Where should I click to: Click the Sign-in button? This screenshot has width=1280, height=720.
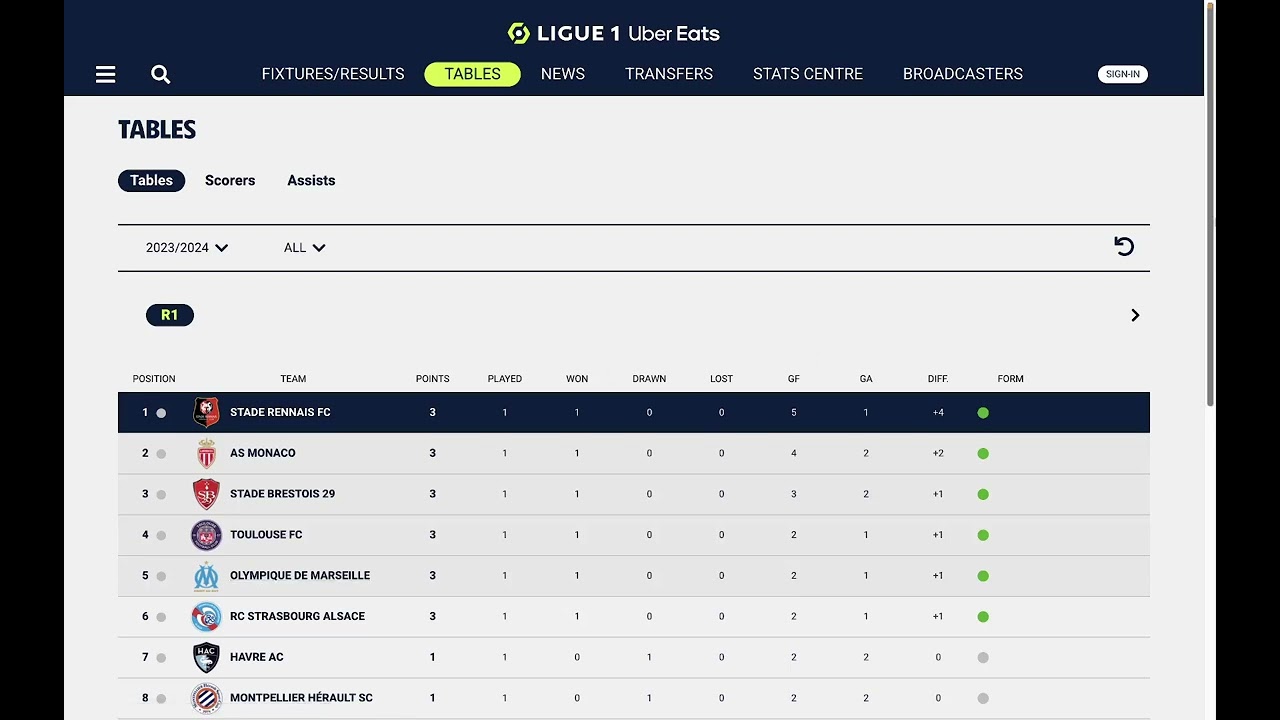point(1123,74)
